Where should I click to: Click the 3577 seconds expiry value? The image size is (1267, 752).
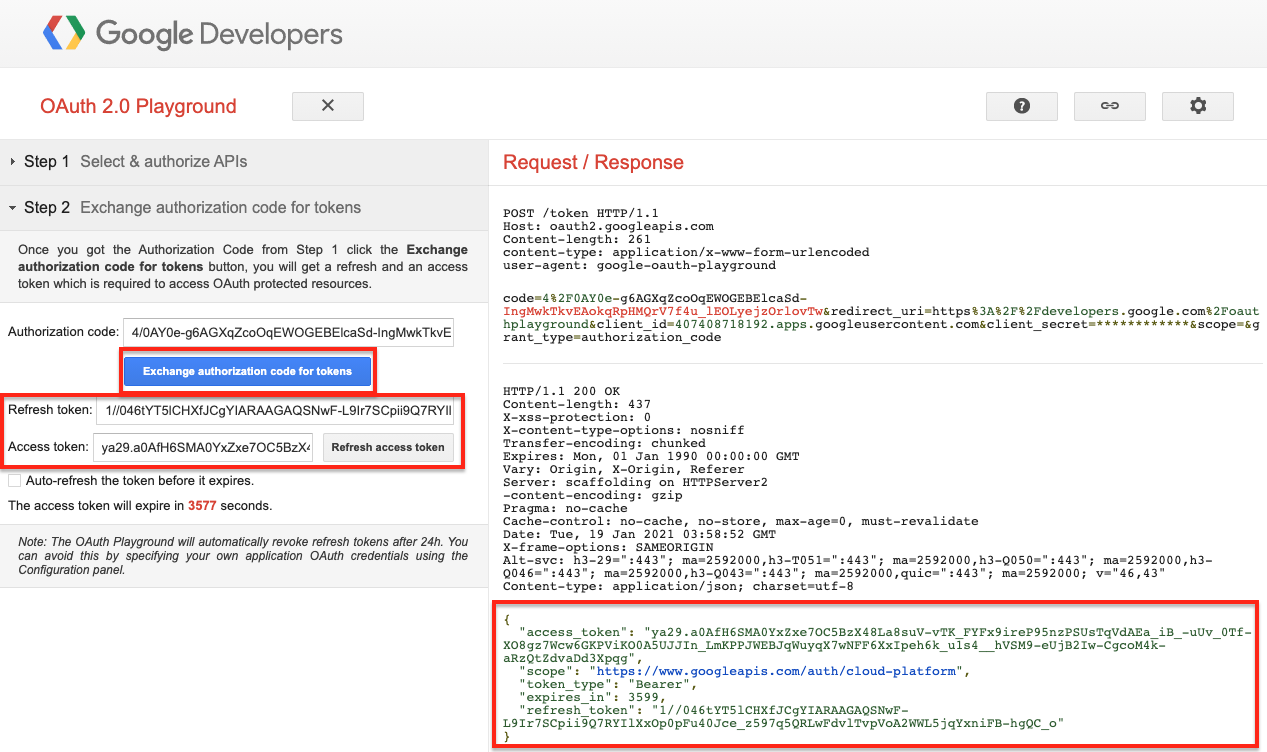click(202, 506)
